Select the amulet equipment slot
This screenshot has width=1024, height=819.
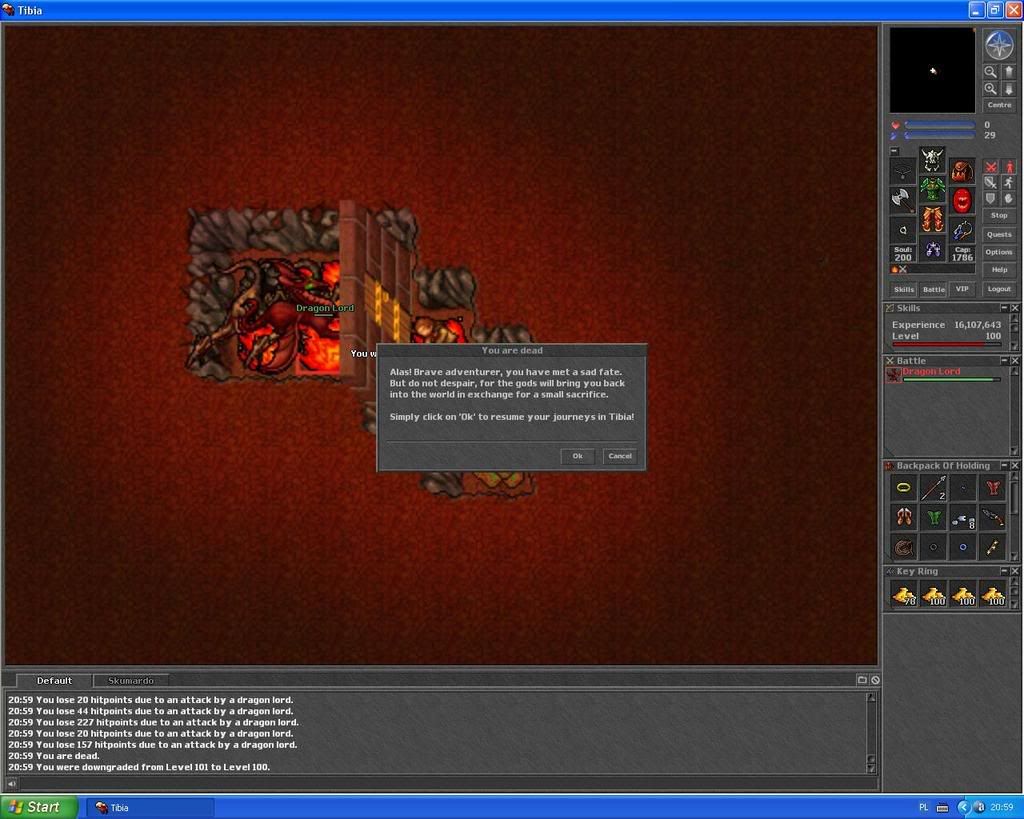click(903, 171)
